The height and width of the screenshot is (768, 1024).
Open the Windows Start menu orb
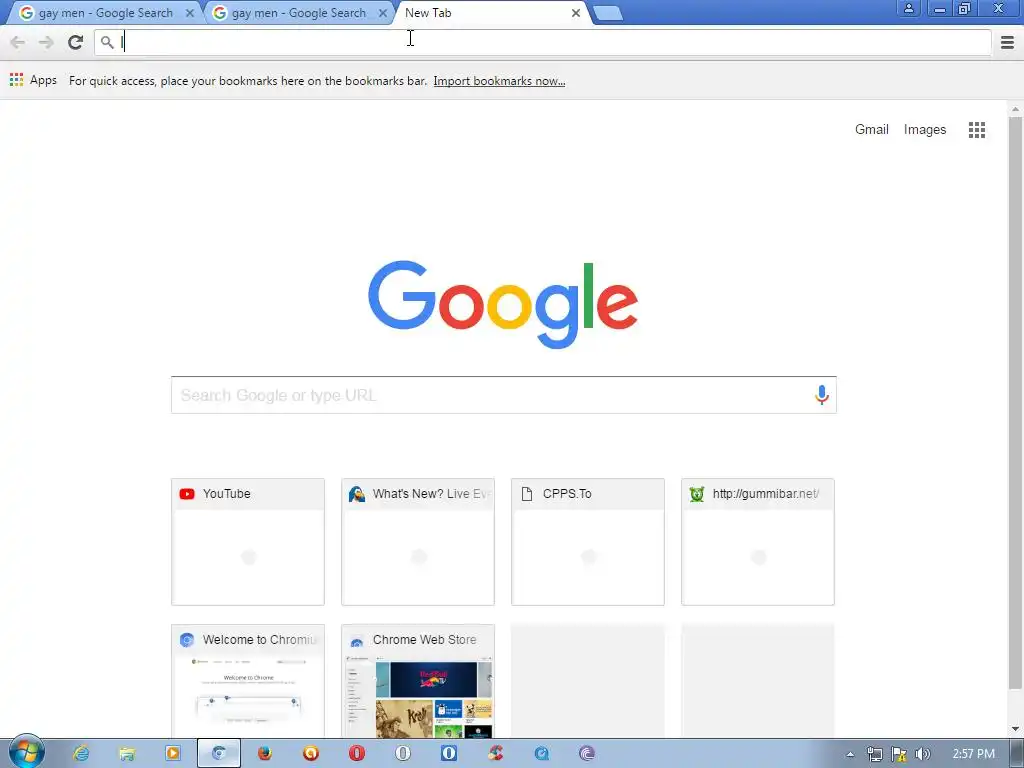point(26,752)
